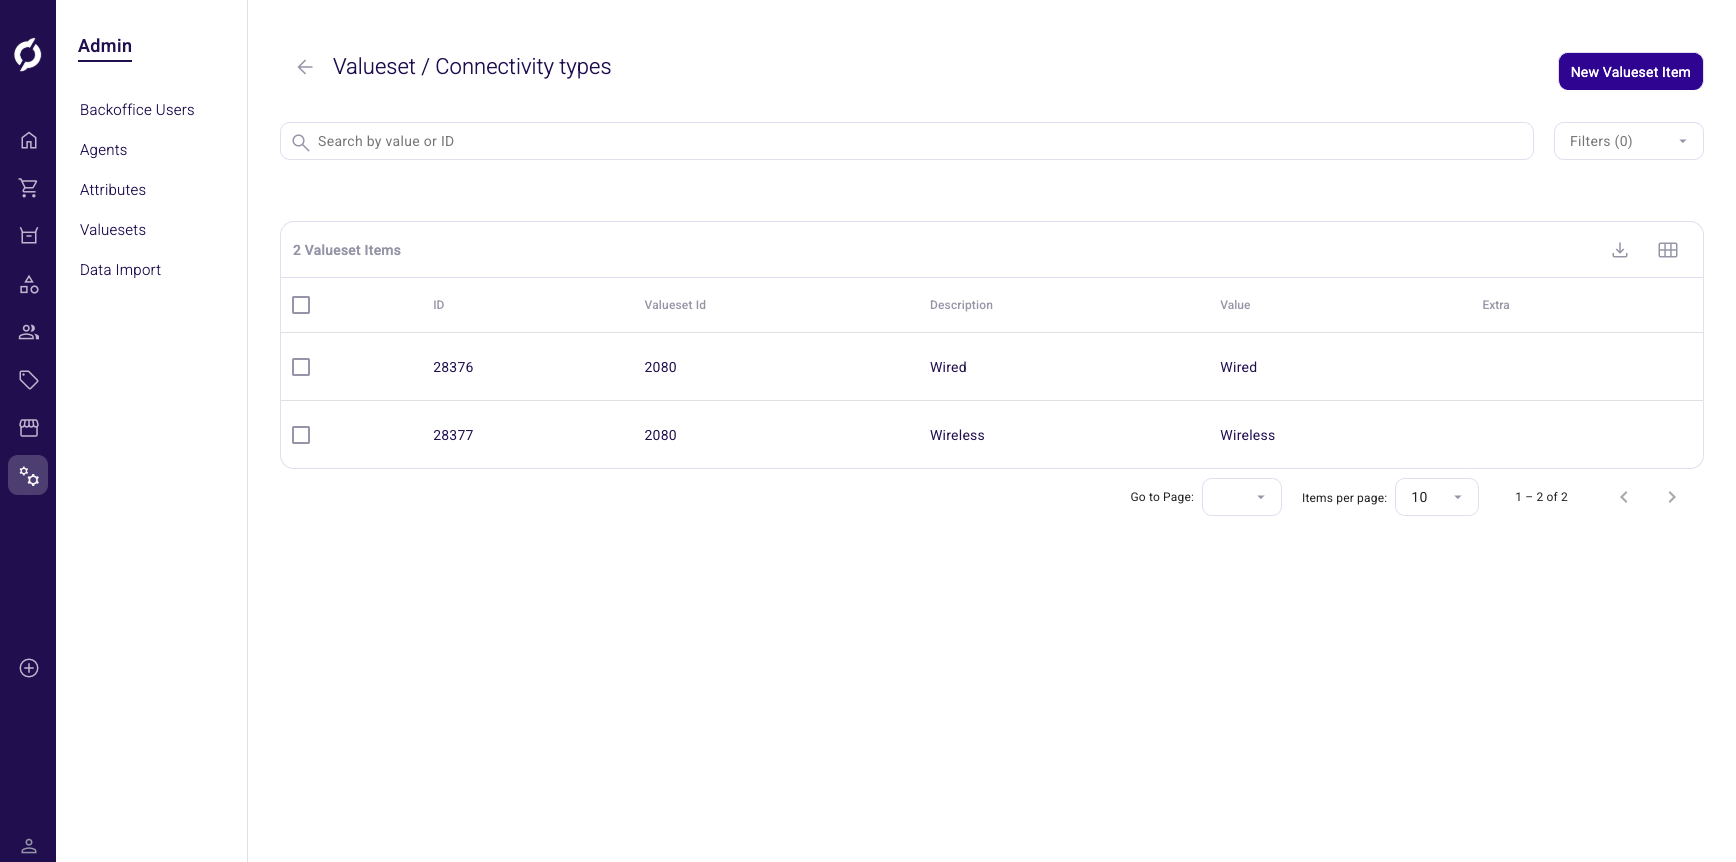Open the Filters (0) dropdown
Image resolution: width=1736 pixels, height=862 pixels.
[x=1628, y=141]
